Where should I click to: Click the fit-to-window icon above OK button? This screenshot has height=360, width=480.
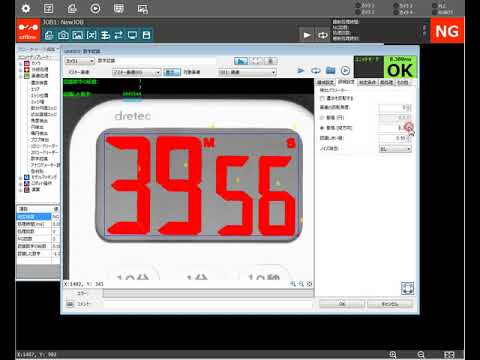point(407,288)
